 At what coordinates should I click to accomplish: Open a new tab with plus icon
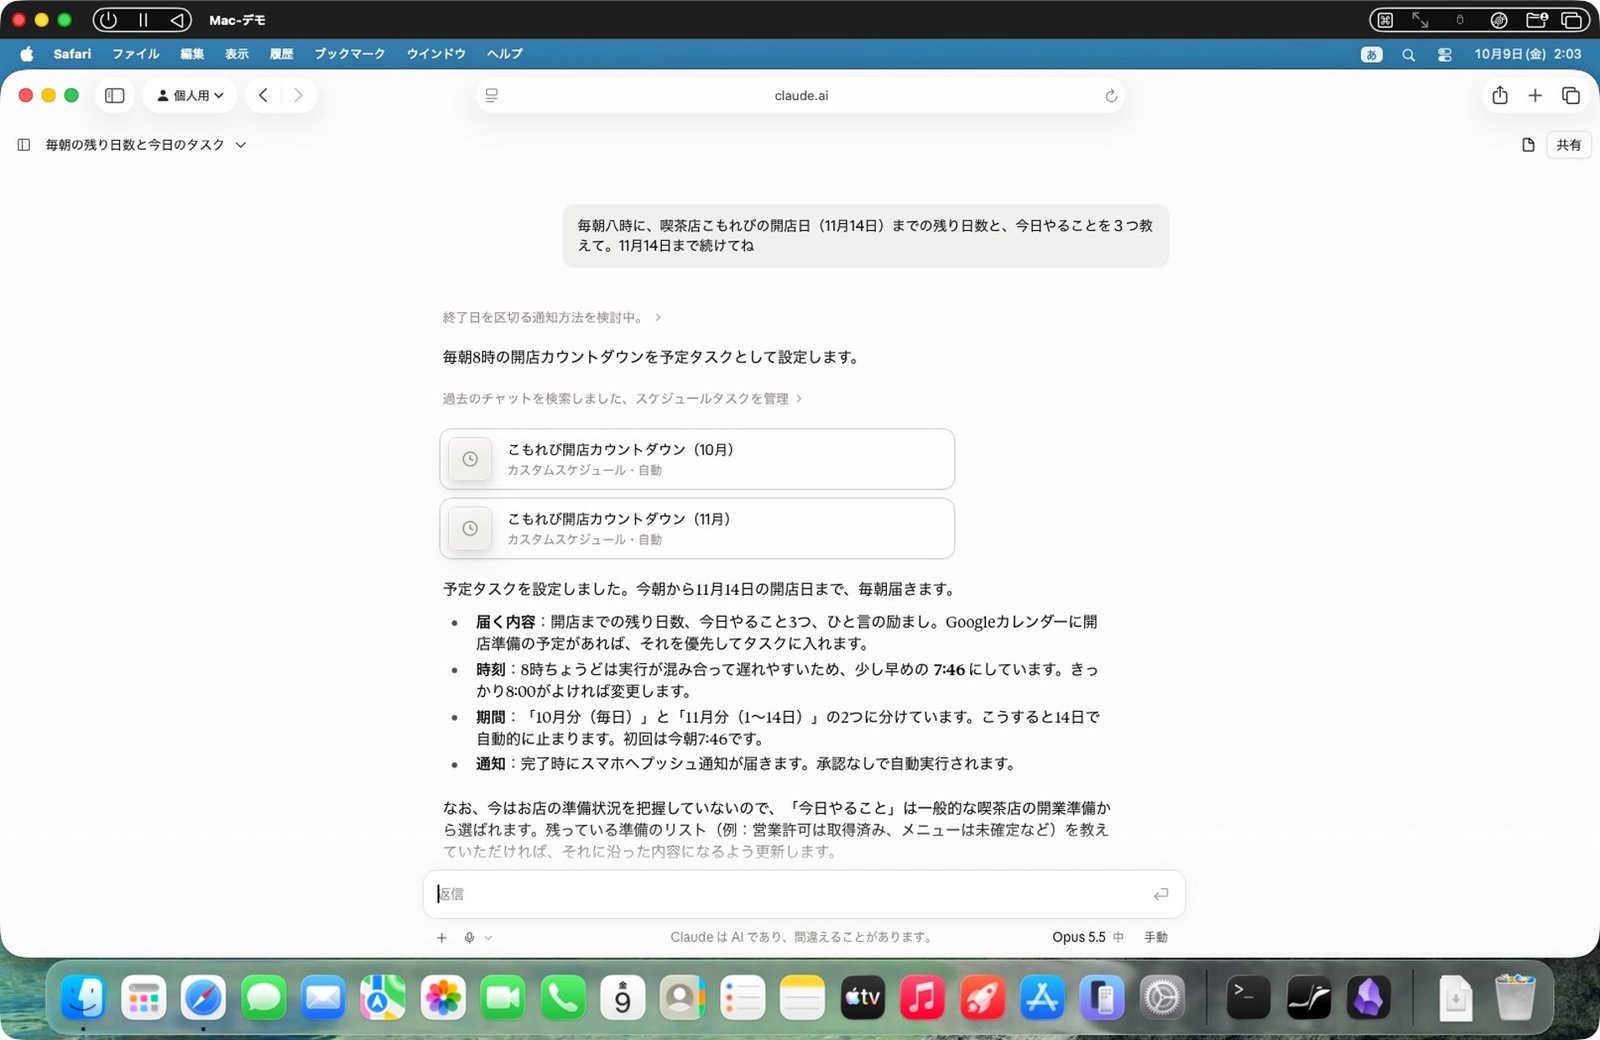(1535, 95)
